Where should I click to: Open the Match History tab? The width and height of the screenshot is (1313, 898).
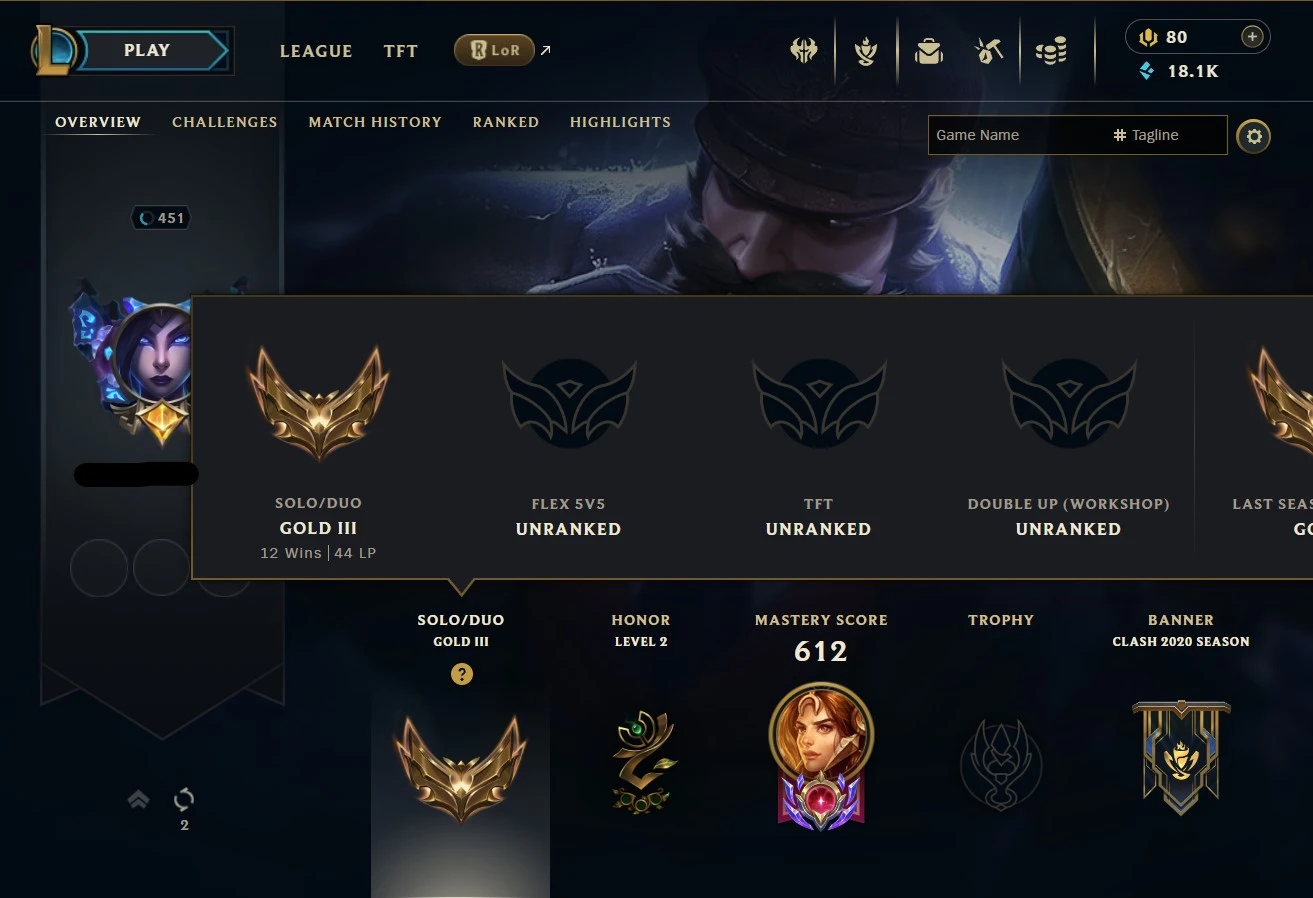pos(375,122)
